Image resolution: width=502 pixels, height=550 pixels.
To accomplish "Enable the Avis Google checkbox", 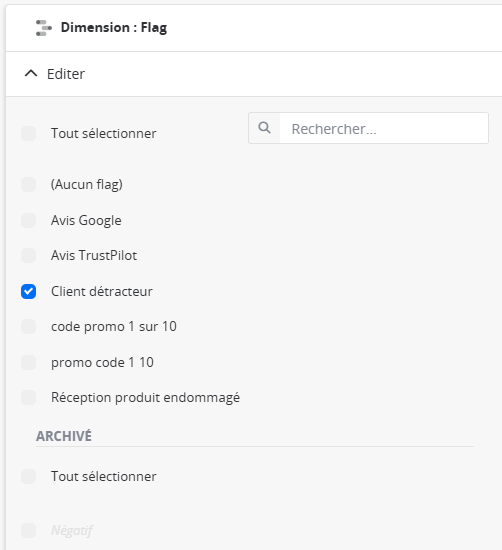I will point(28,221).
